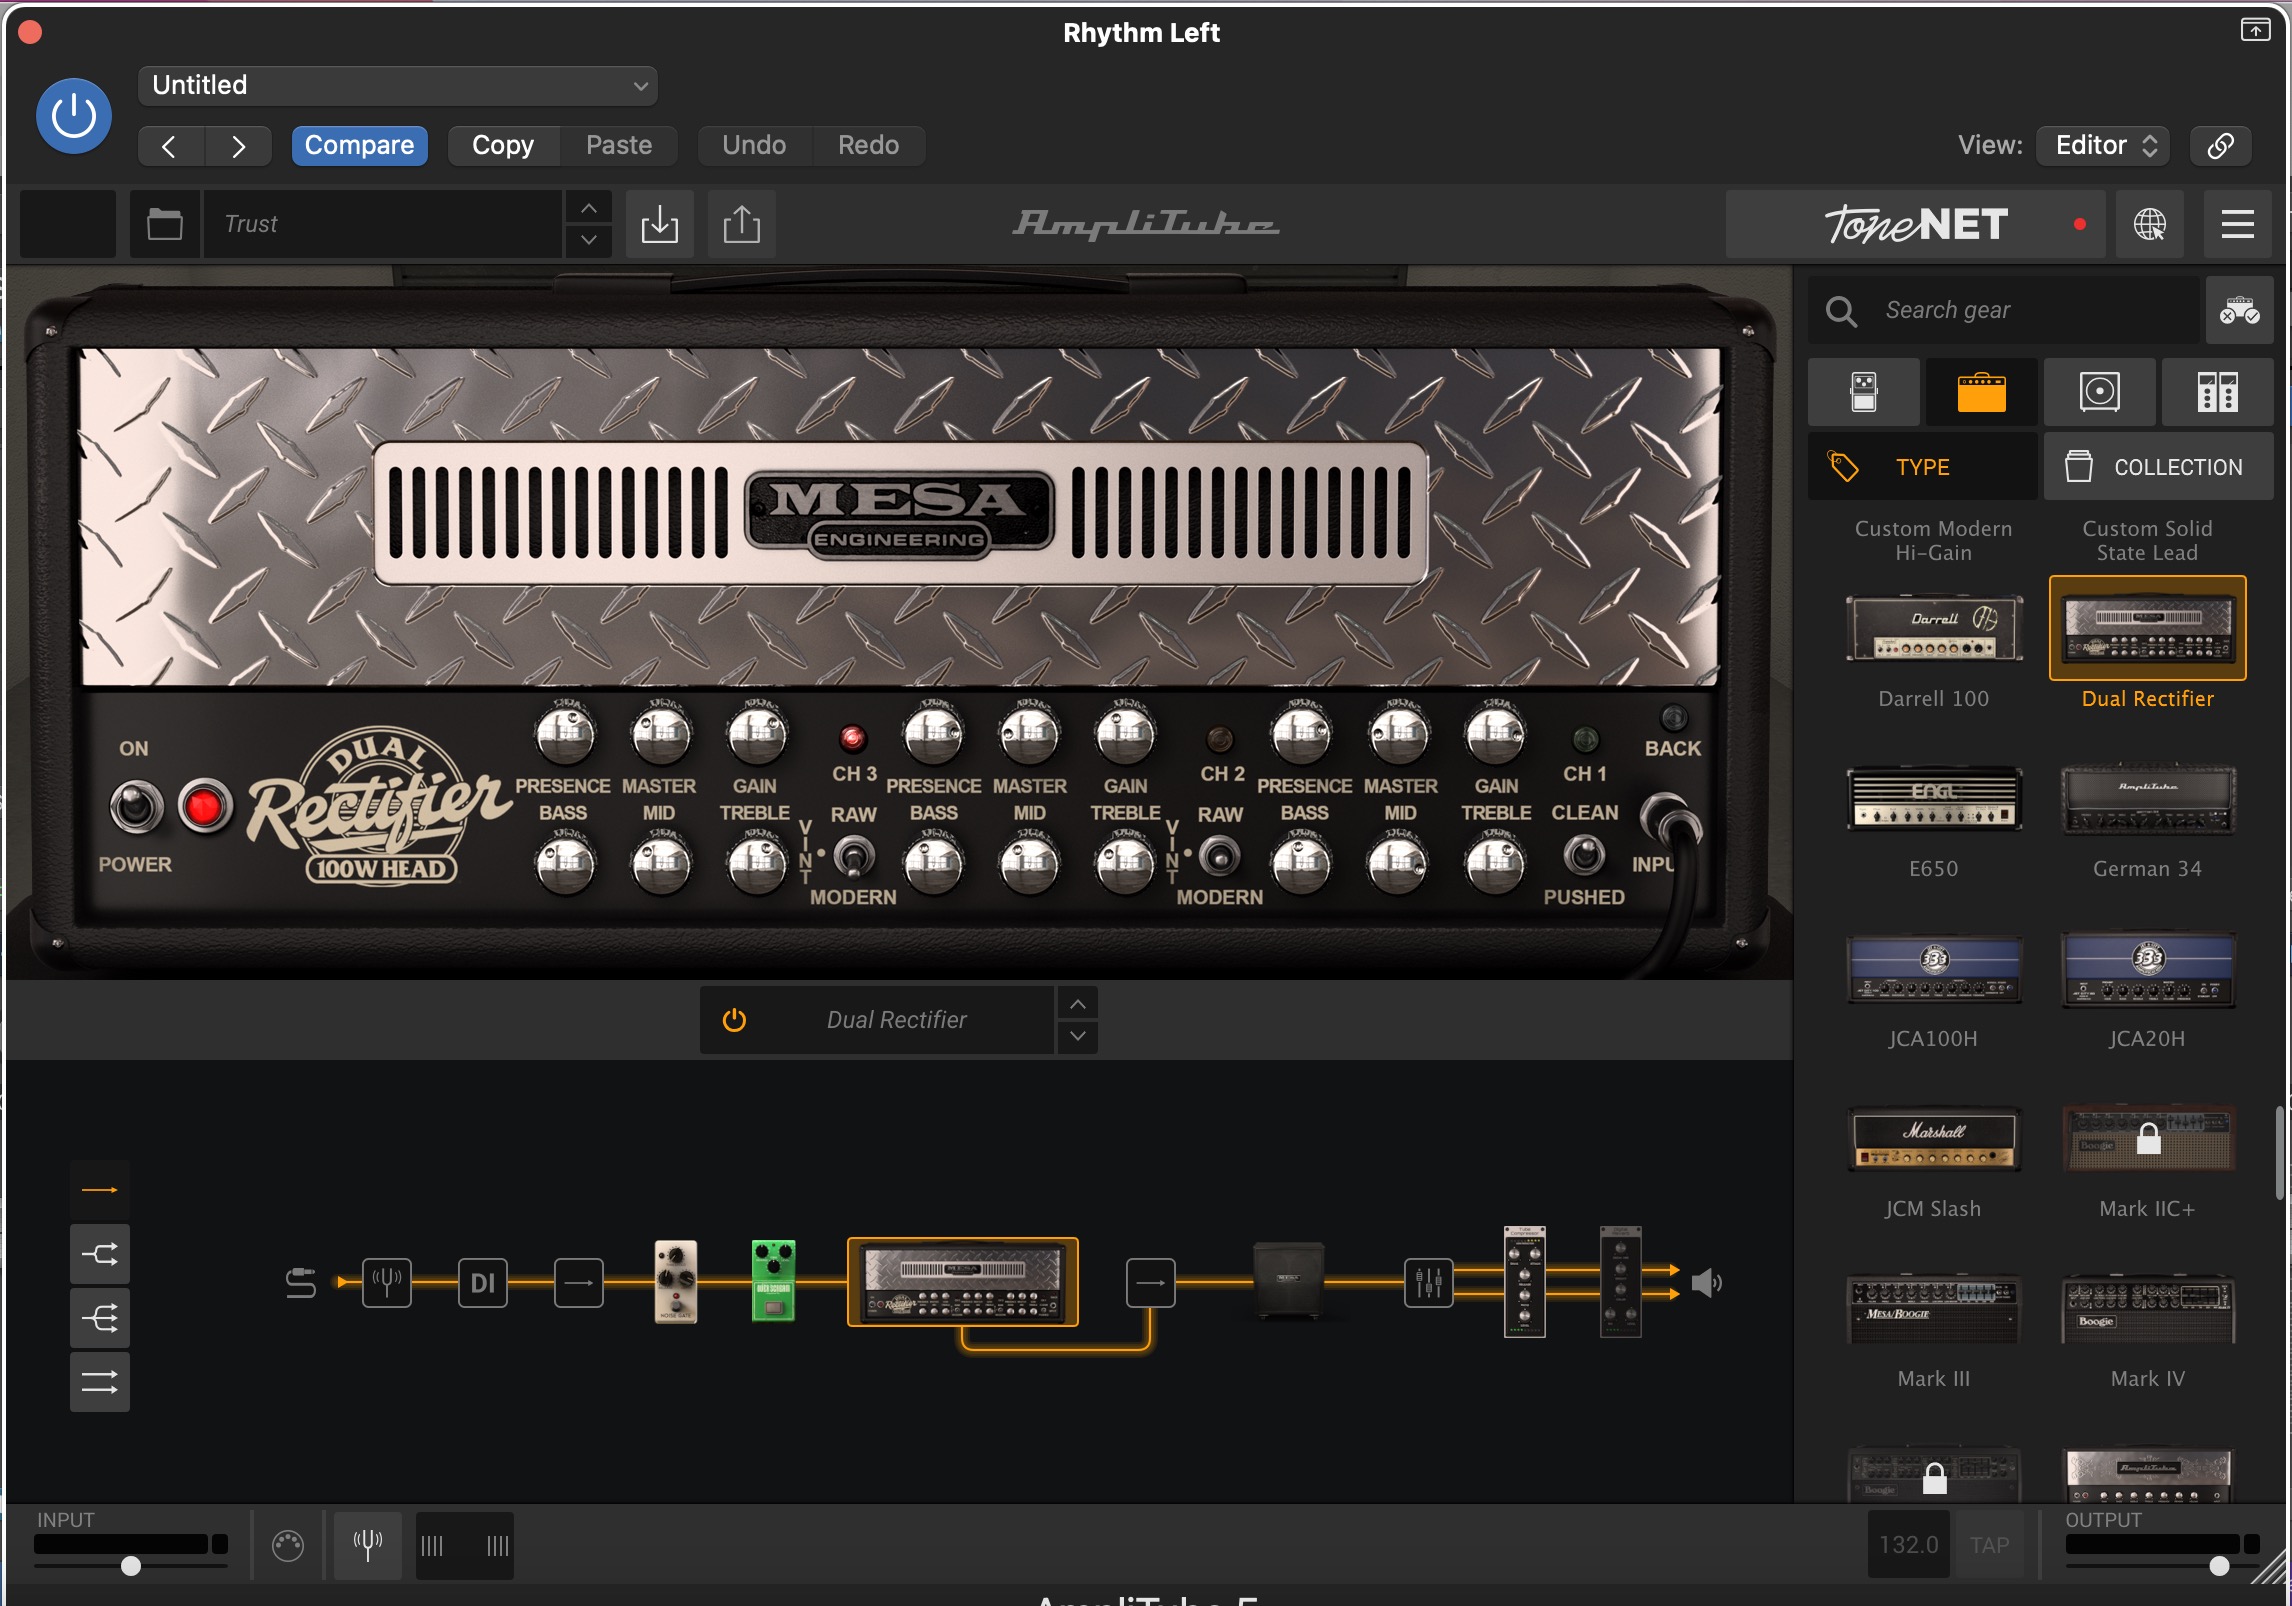Adjust the INPUT level slider

click(131, 1565)
